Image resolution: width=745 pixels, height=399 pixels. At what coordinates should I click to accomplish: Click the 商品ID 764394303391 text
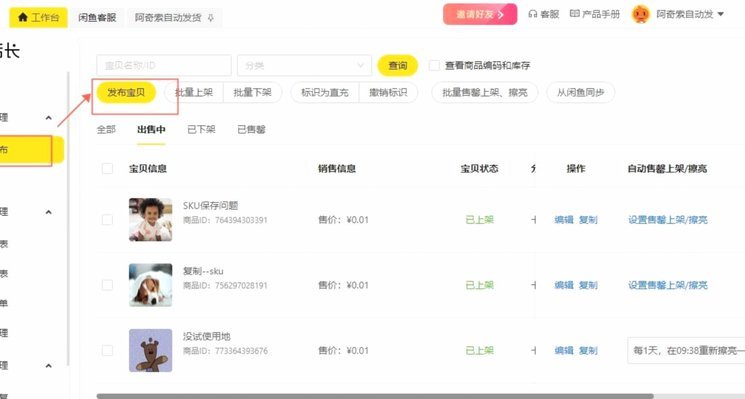(225, 220)
